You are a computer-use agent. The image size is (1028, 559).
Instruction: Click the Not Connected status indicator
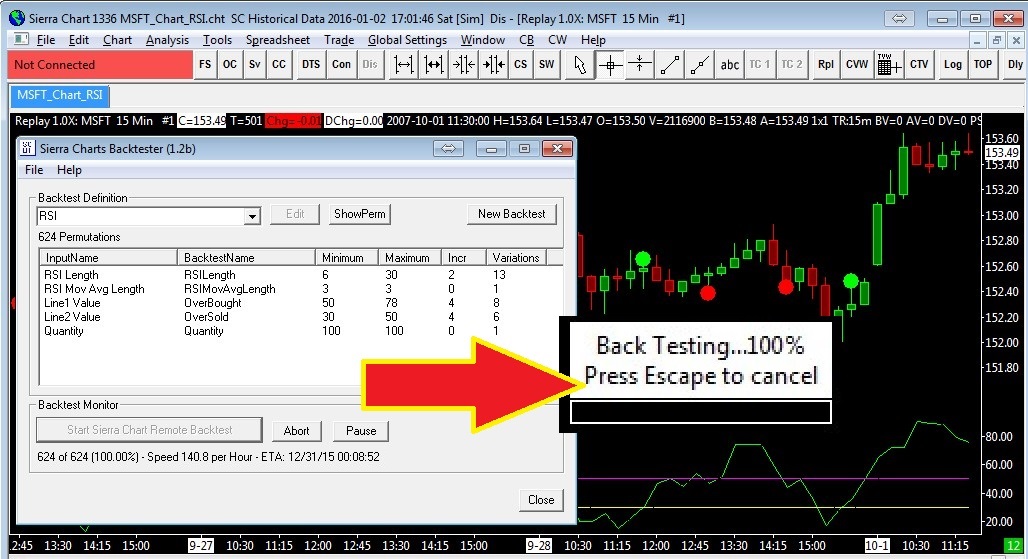100,65
